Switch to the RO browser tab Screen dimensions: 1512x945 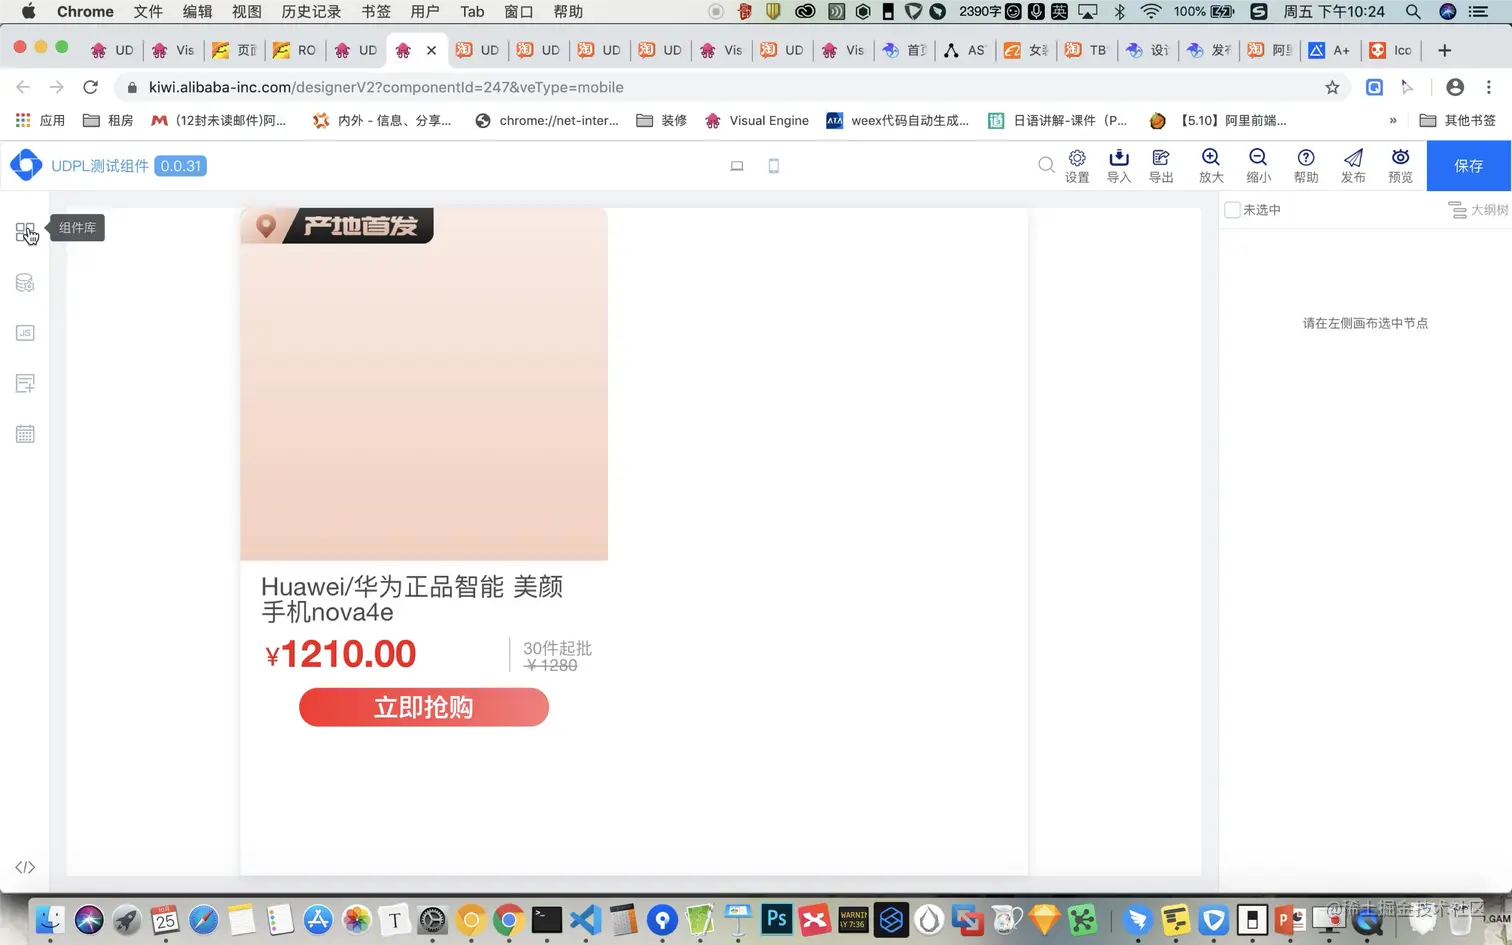tap(294, 50)
